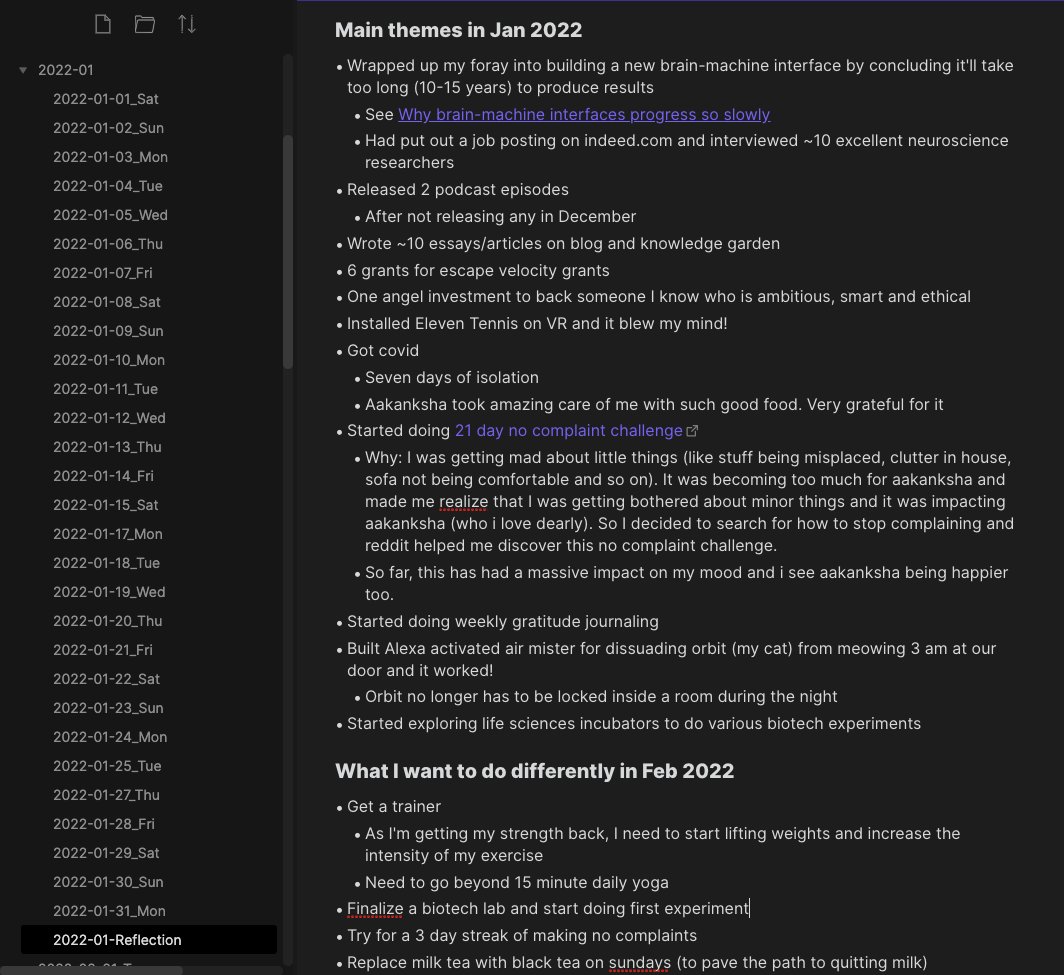Open note 2022-01-28_Fri
Image resolution: width=1064 pixels, height=975 pixels.
pyautogui.click(x=104, y=824)
